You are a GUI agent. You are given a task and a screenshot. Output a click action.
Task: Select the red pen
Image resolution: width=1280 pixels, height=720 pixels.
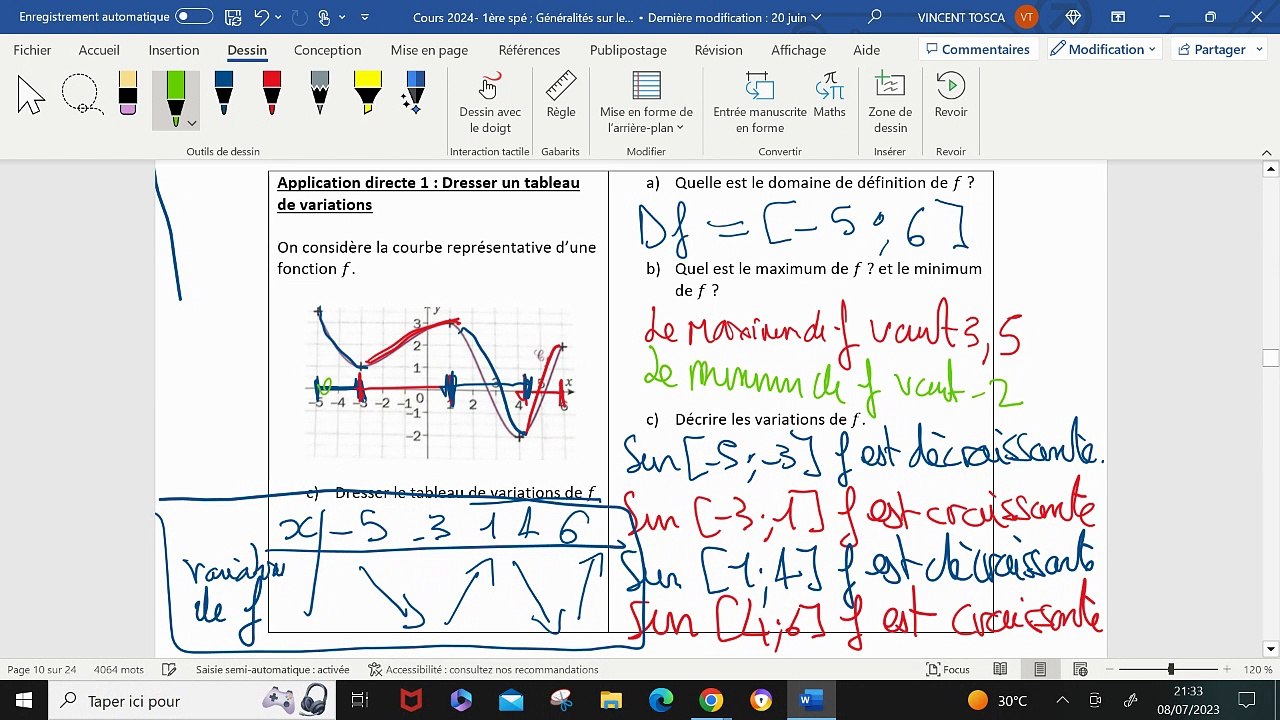point(272,93)
